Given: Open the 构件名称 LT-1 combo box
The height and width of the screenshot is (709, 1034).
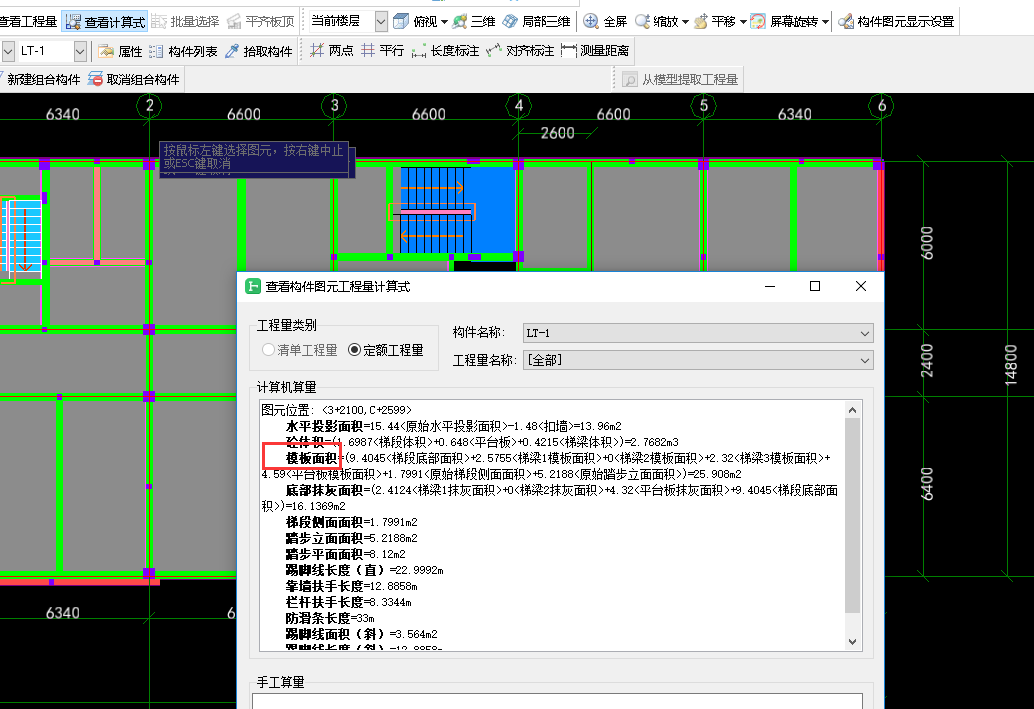Looking at the screenshot, I should tap(698, 333).
